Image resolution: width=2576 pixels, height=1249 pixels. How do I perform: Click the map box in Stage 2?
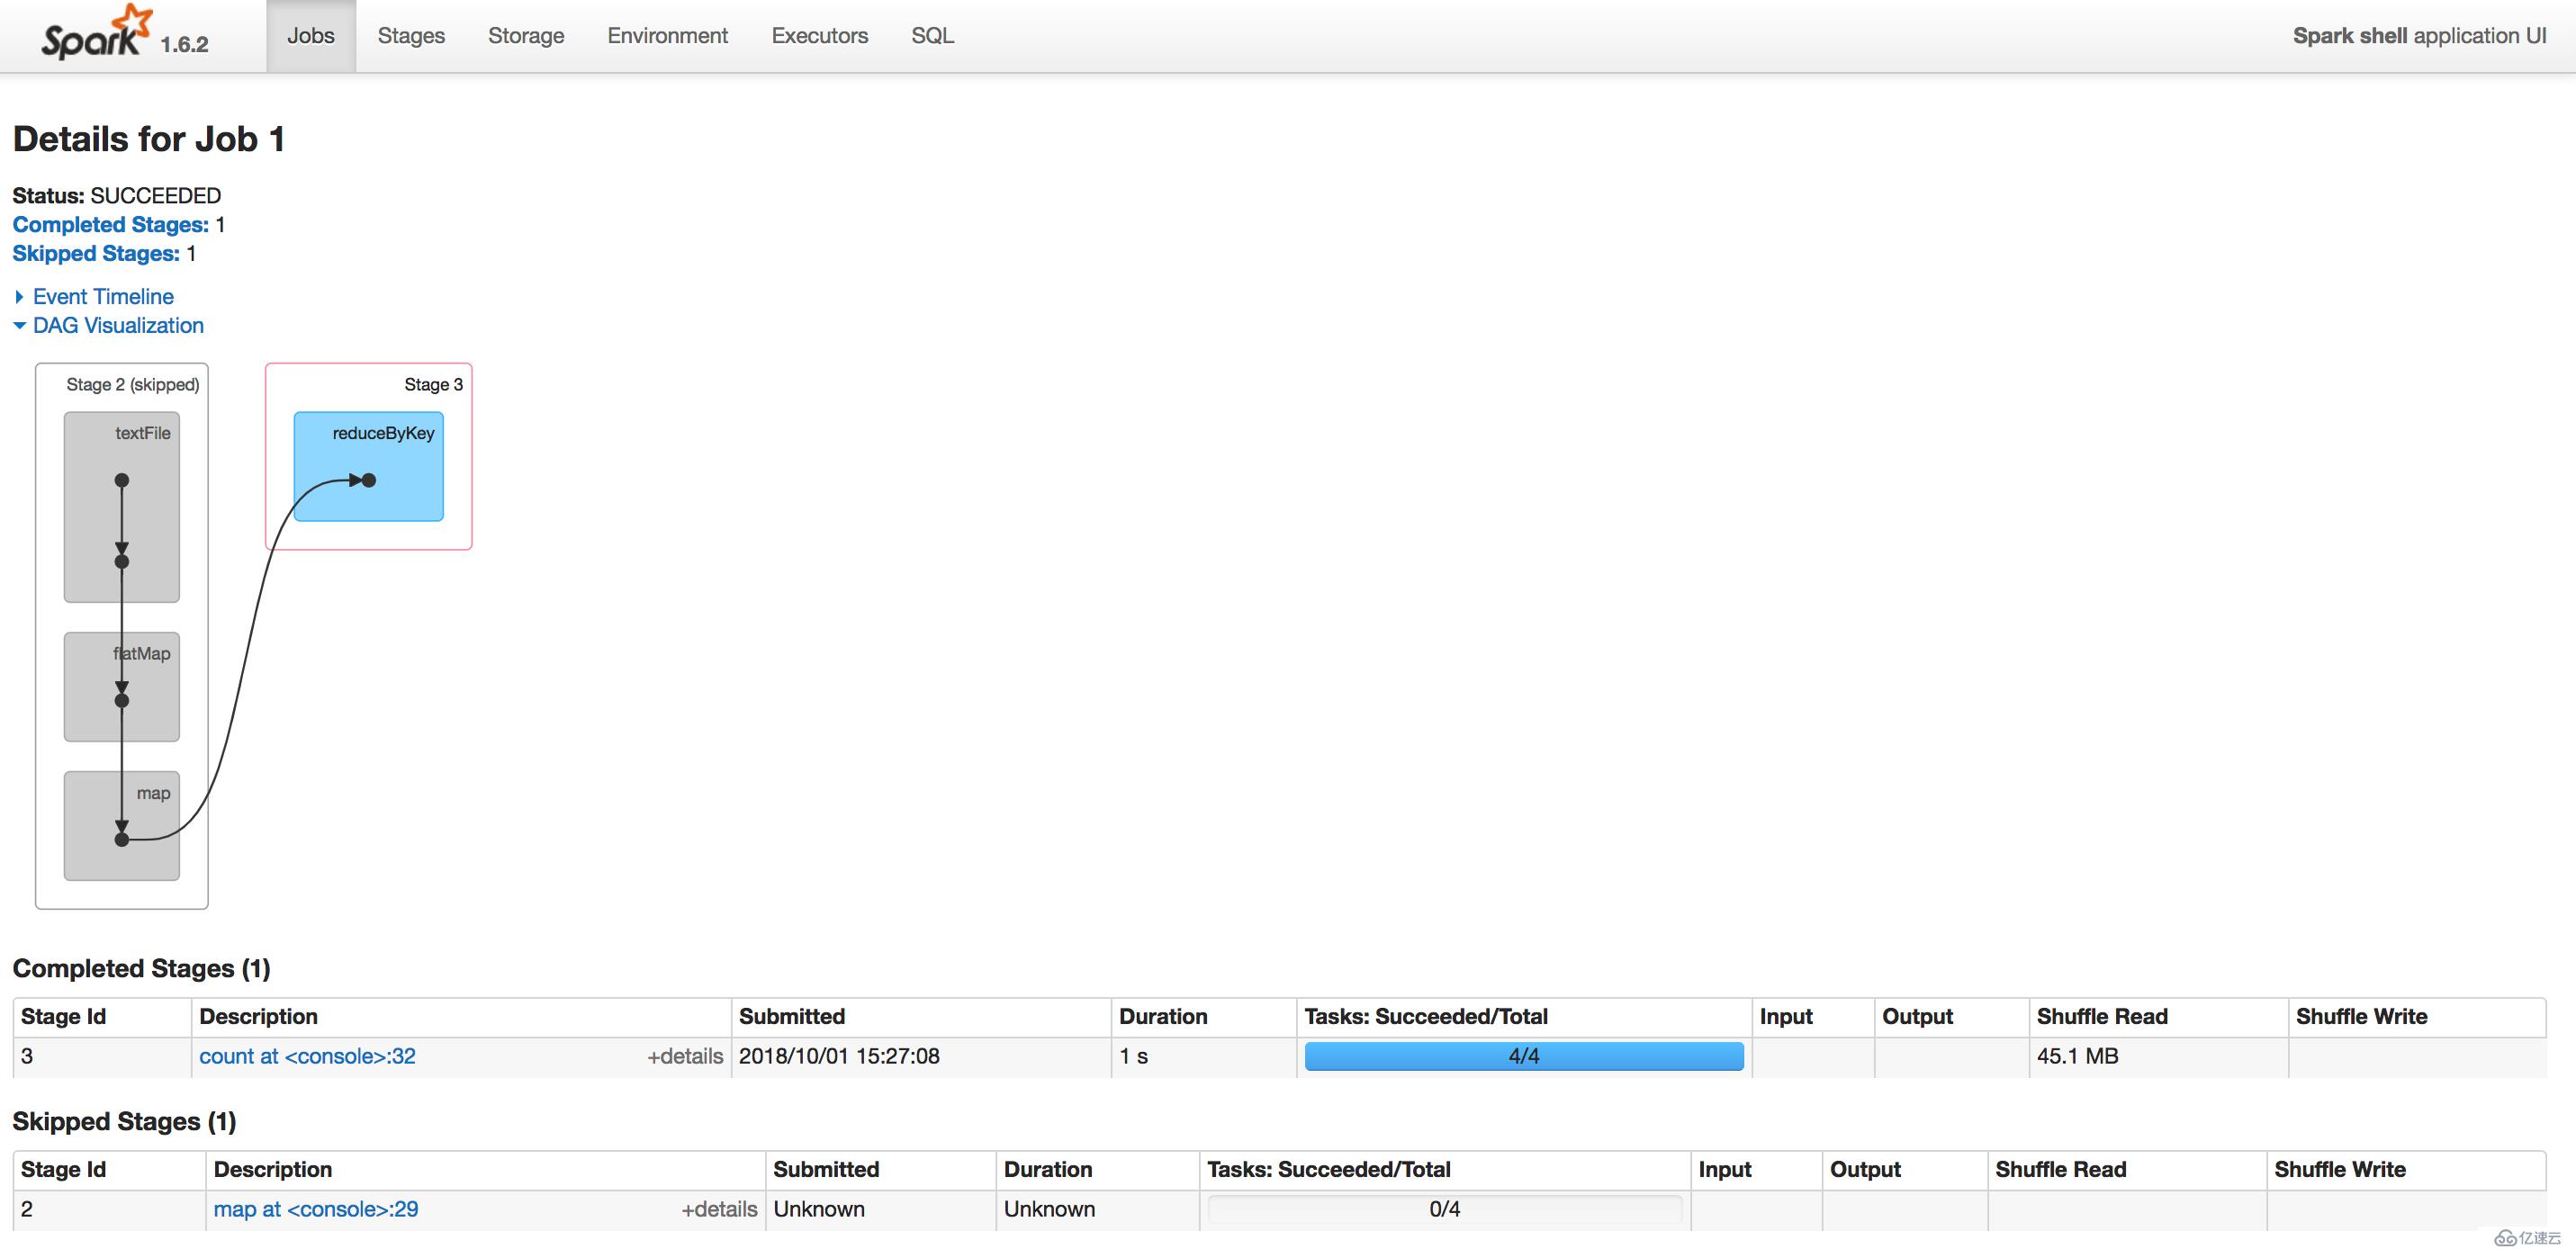122,826
